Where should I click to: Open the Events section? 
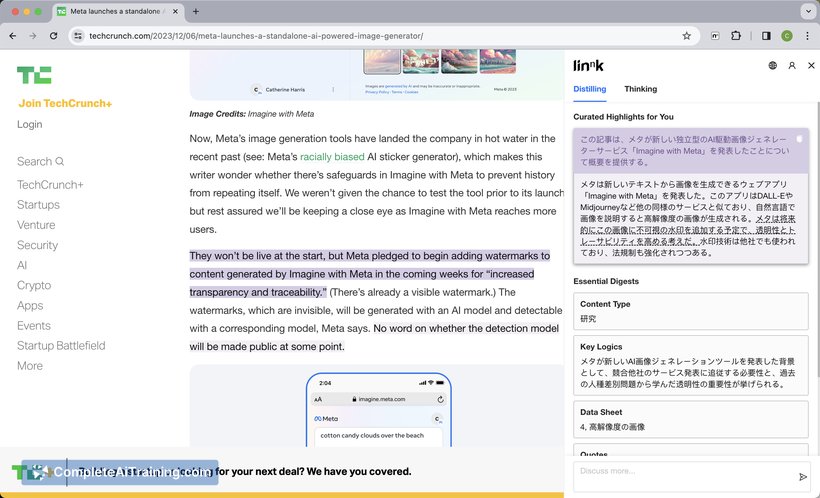pyautogui.click(x=33, y=325)
